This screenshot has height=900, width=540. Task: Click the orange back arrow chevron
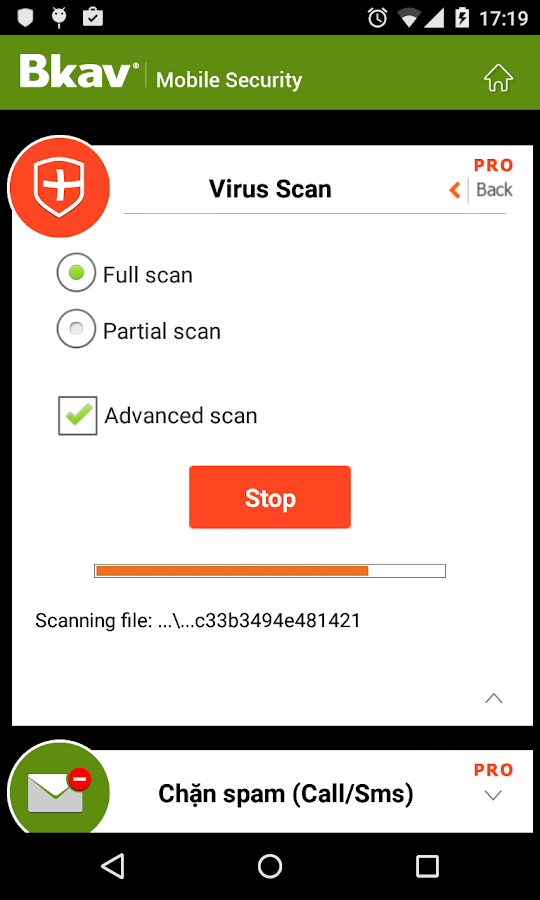click(455, 190)
